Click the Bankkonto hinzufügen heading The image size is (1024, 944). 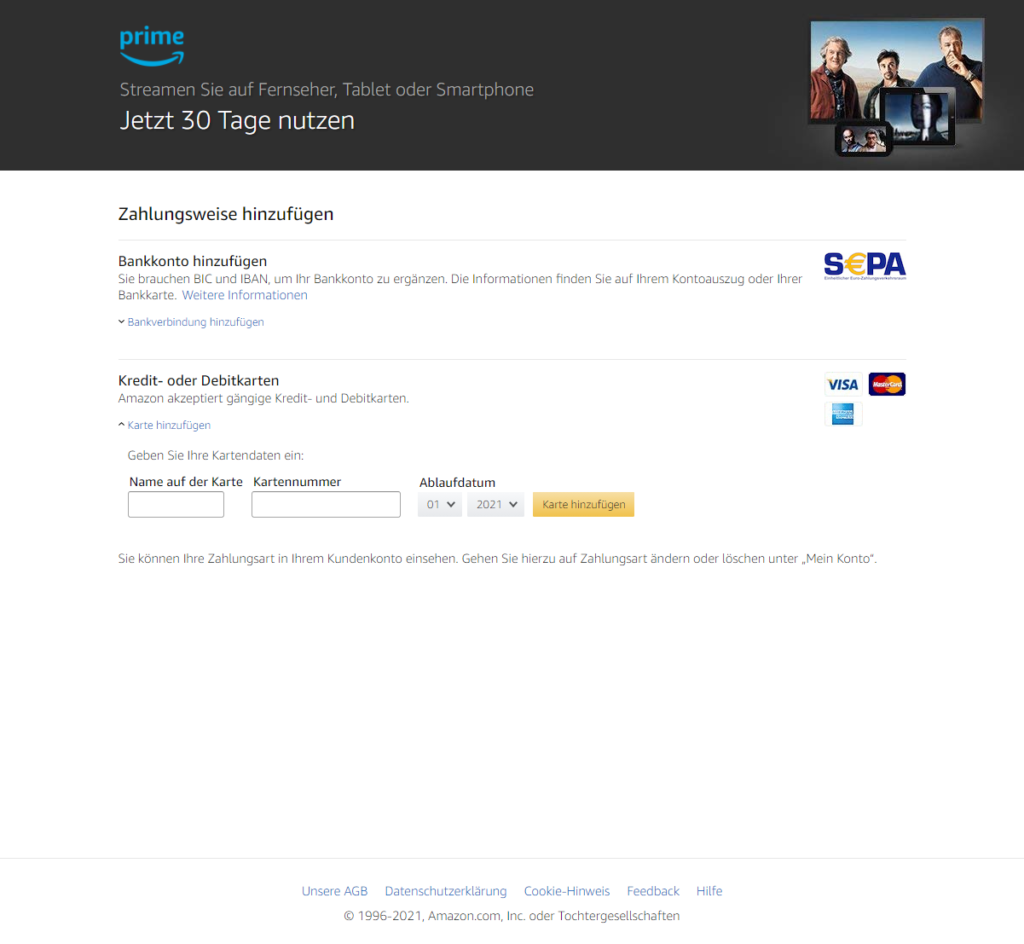[193, 261]
